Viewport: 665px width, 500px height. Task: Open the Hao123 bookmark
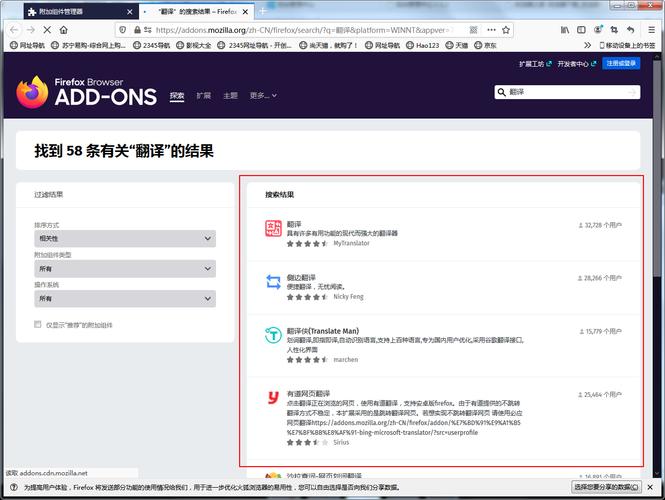click(422, 45)
